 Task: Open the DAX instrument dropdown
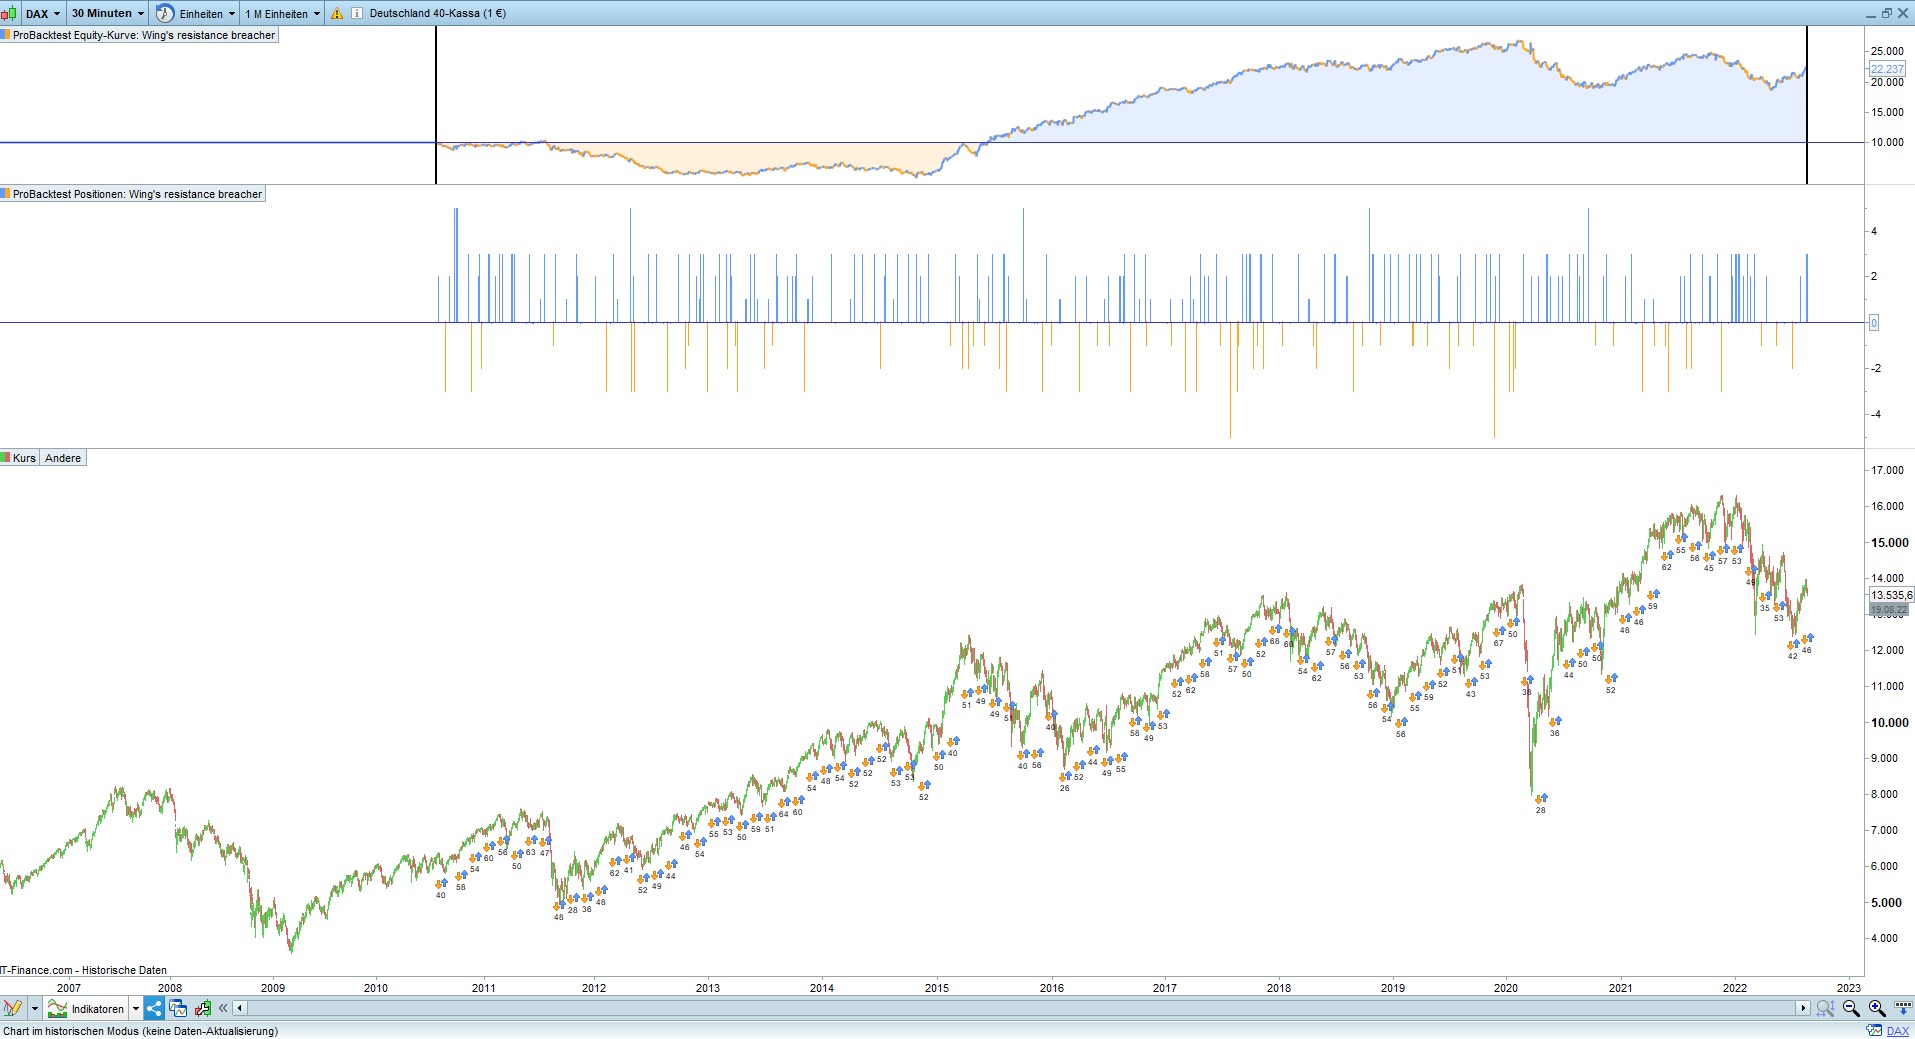43,13
